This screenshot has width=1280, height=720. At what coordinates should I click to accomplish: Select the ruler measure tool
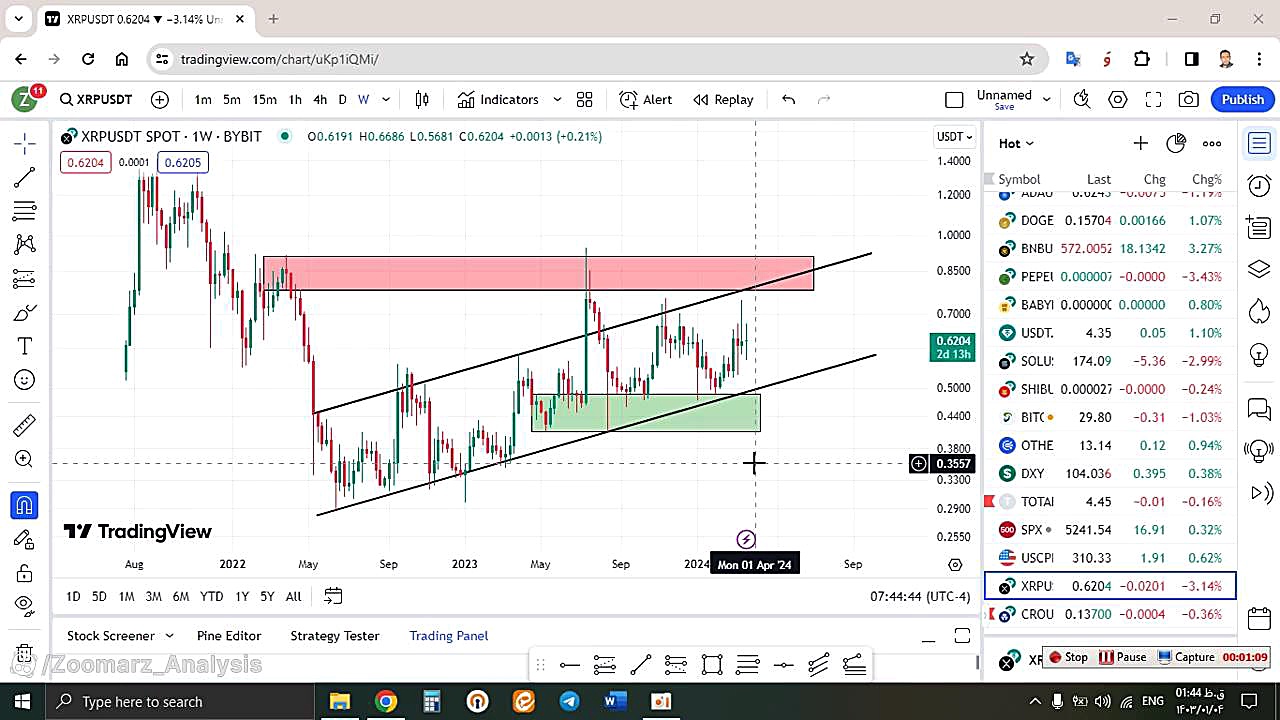pos(25,425)
